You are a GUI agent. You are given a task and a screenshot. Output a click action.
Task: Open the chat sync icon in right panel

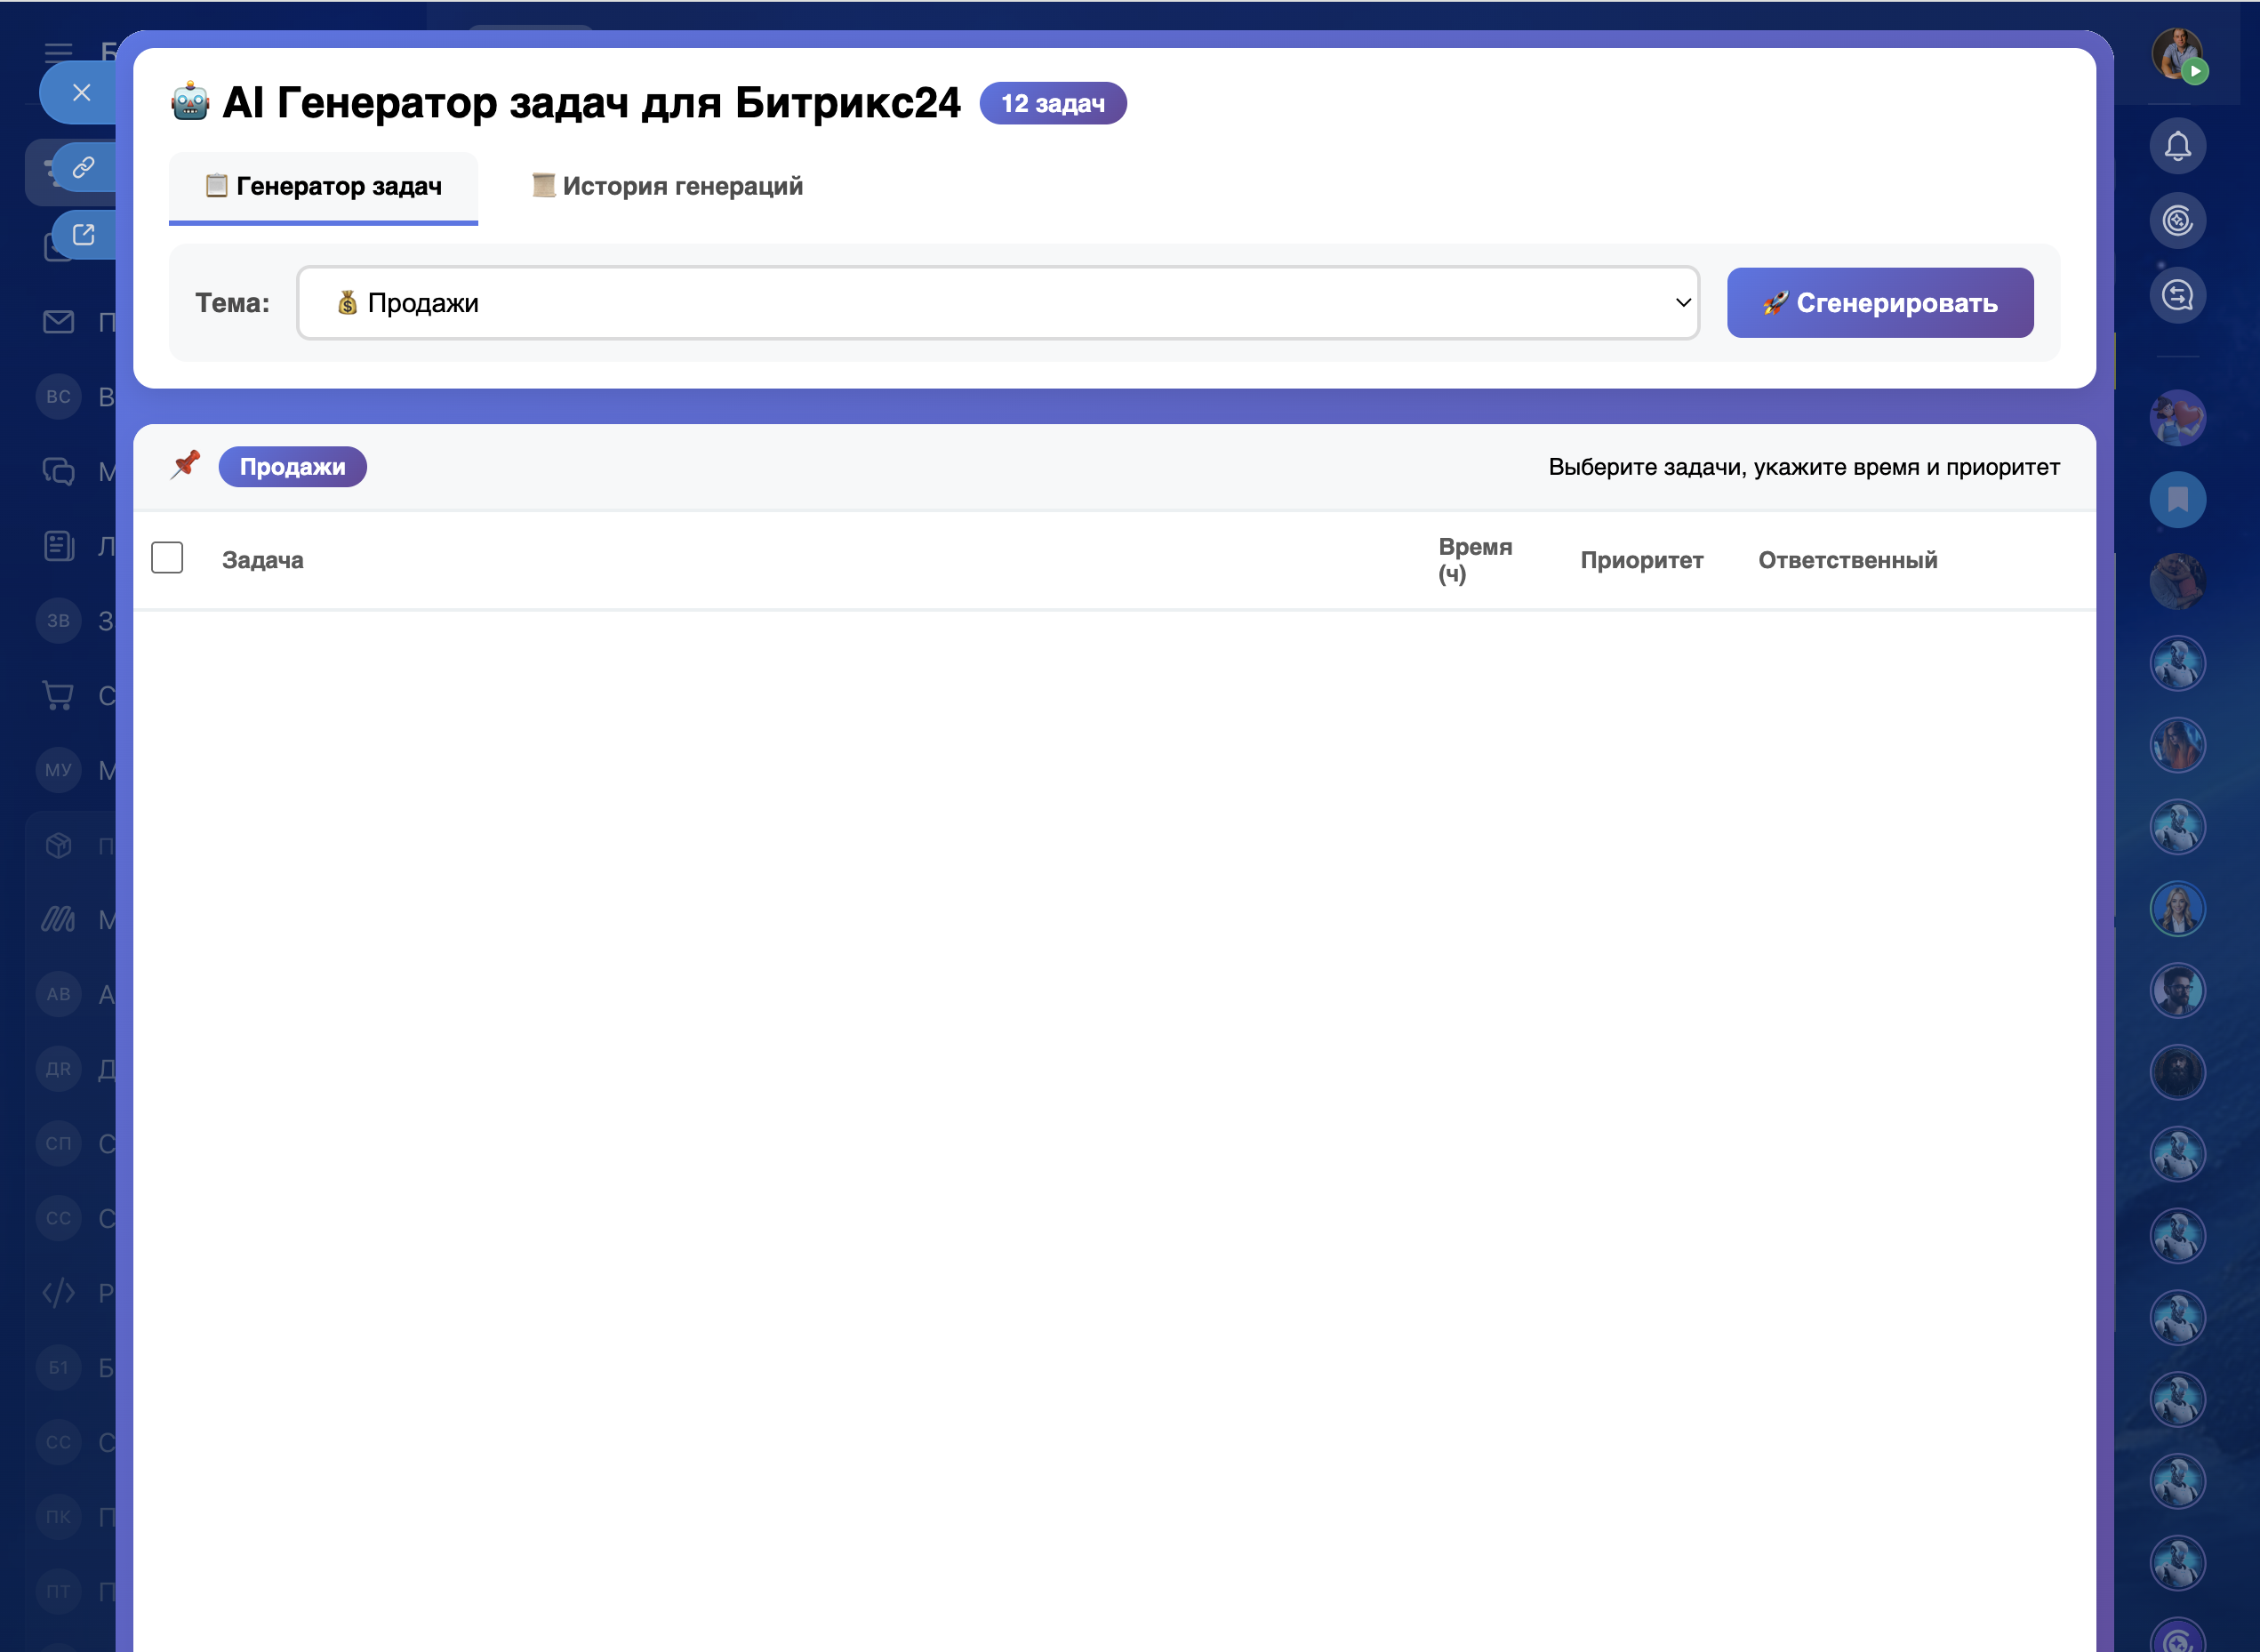tap(2177, 295)
